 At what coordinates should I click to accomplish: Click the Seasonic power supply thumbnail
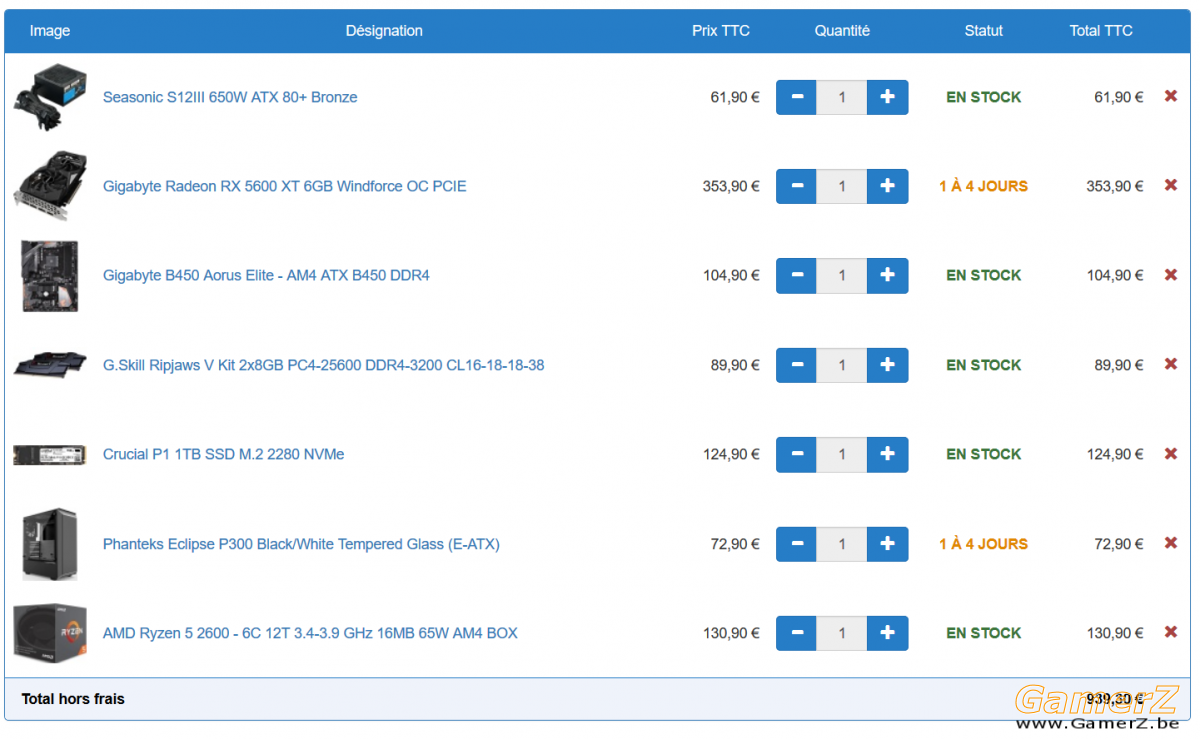[50, 97]
